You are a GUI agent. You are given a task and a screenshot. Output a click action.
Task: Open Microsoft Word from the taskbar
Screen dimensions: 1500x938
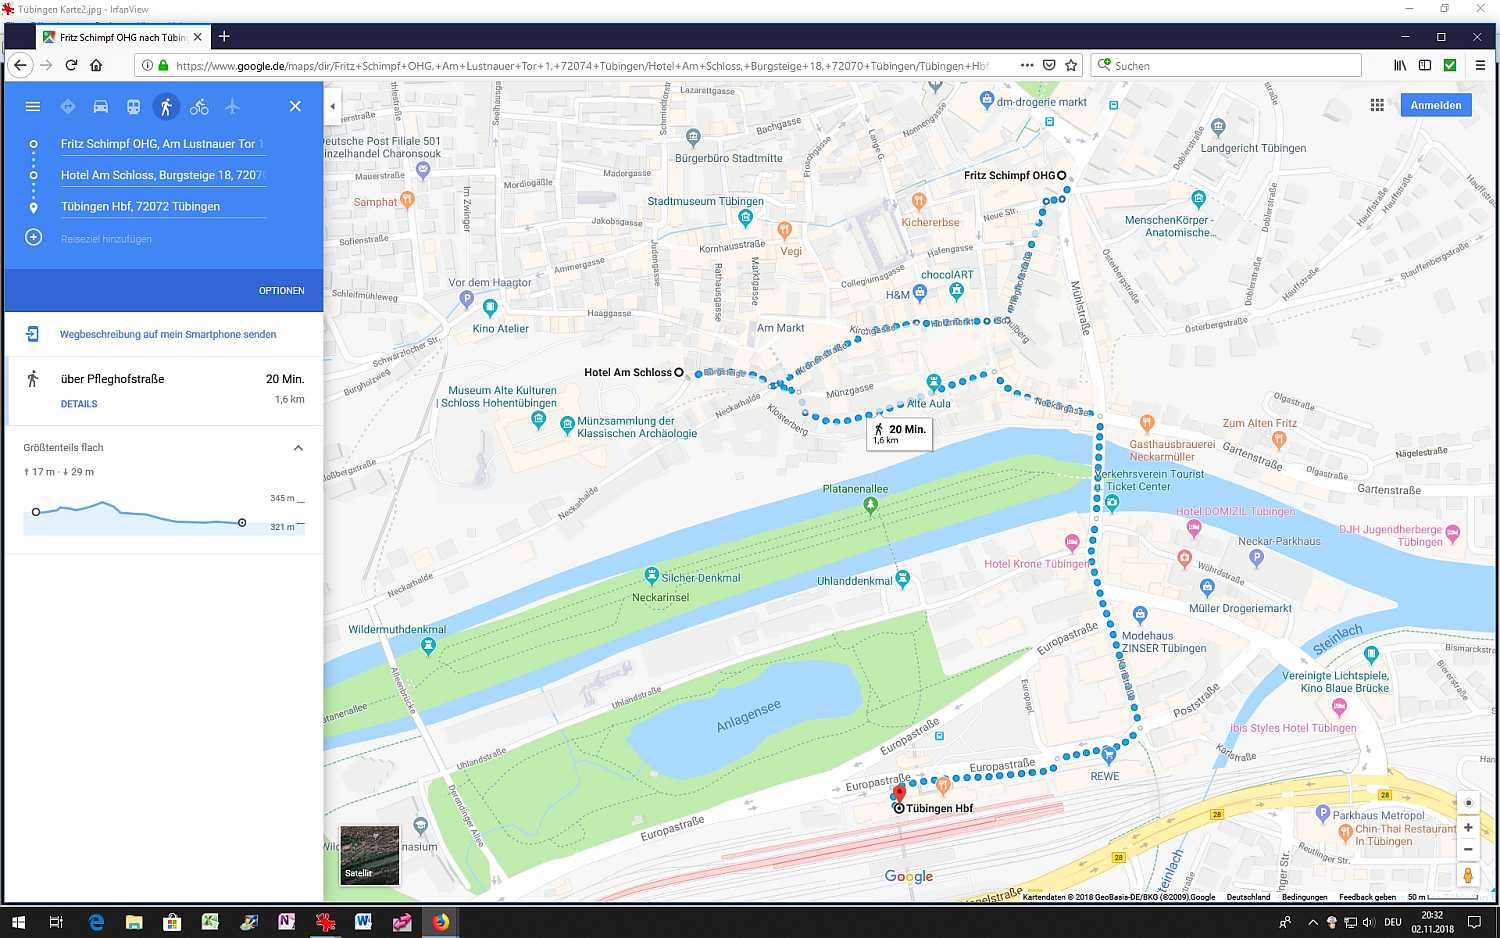coord(363,922)
